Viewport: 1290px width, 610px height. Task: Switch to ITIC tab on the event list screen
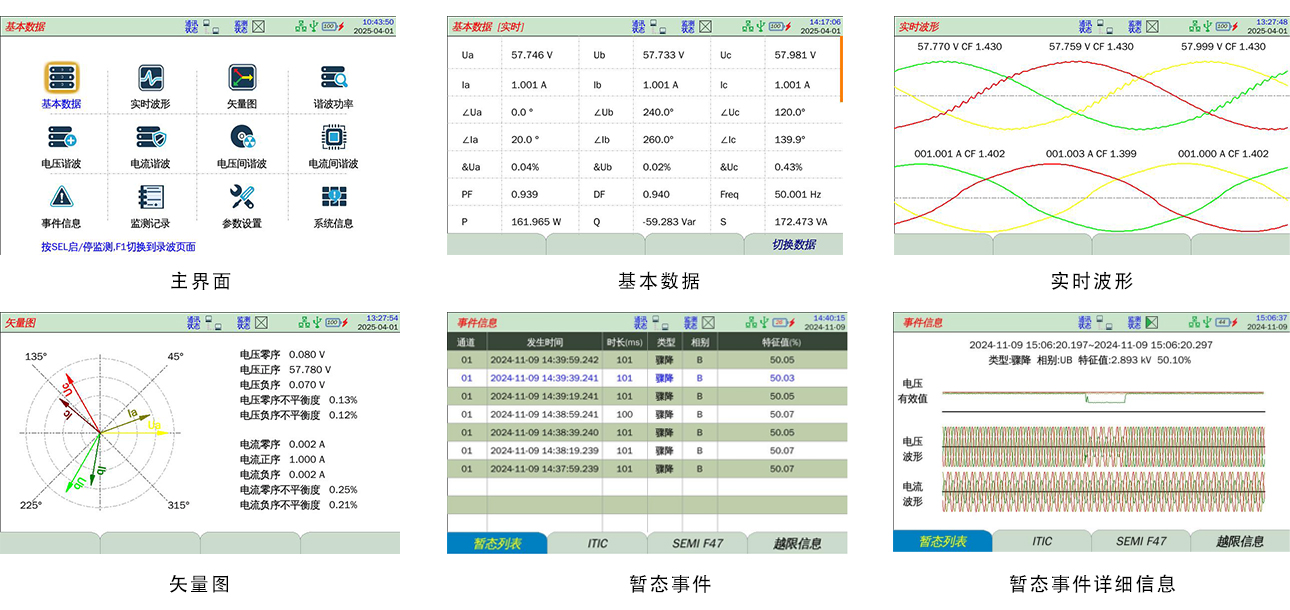coord(597,543)
